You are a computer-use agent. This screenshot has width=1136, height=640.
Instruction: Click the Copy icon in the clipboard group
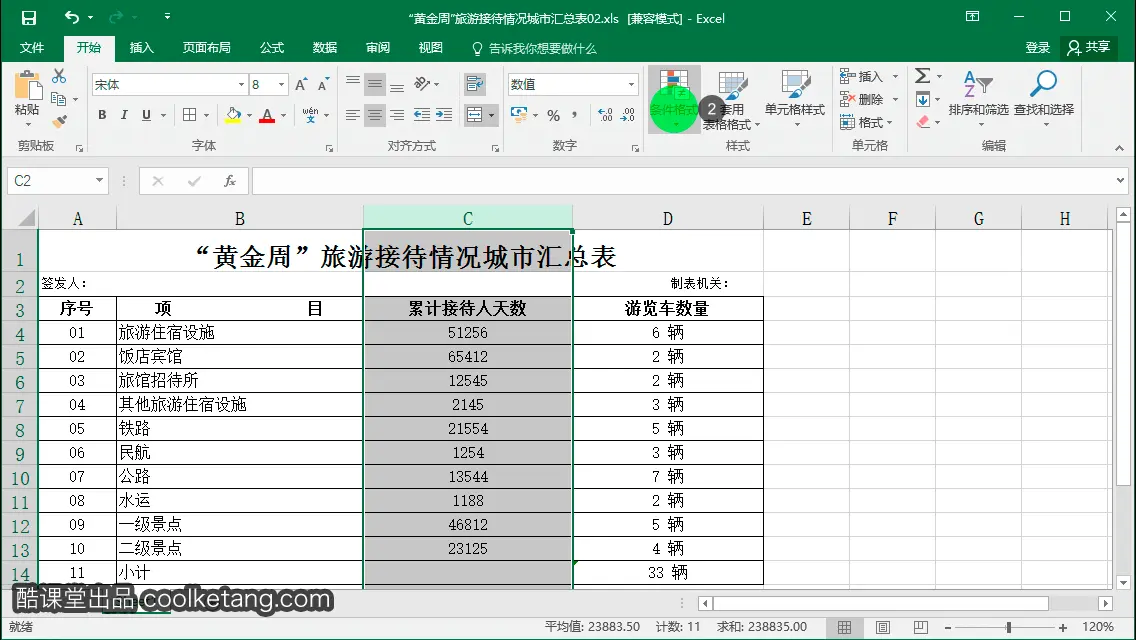pyautogui.click(x=59, y=99)
